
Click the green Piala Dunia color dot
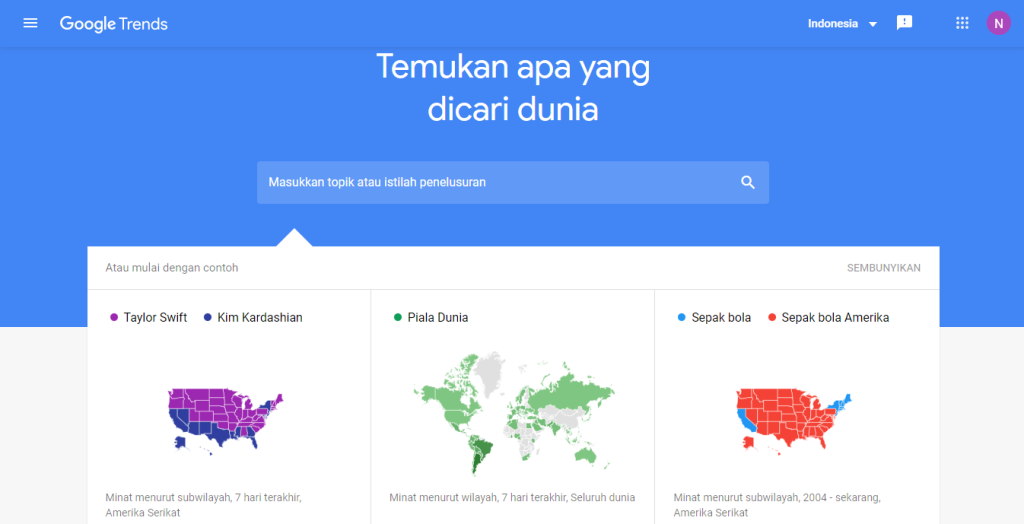(398, 318)
